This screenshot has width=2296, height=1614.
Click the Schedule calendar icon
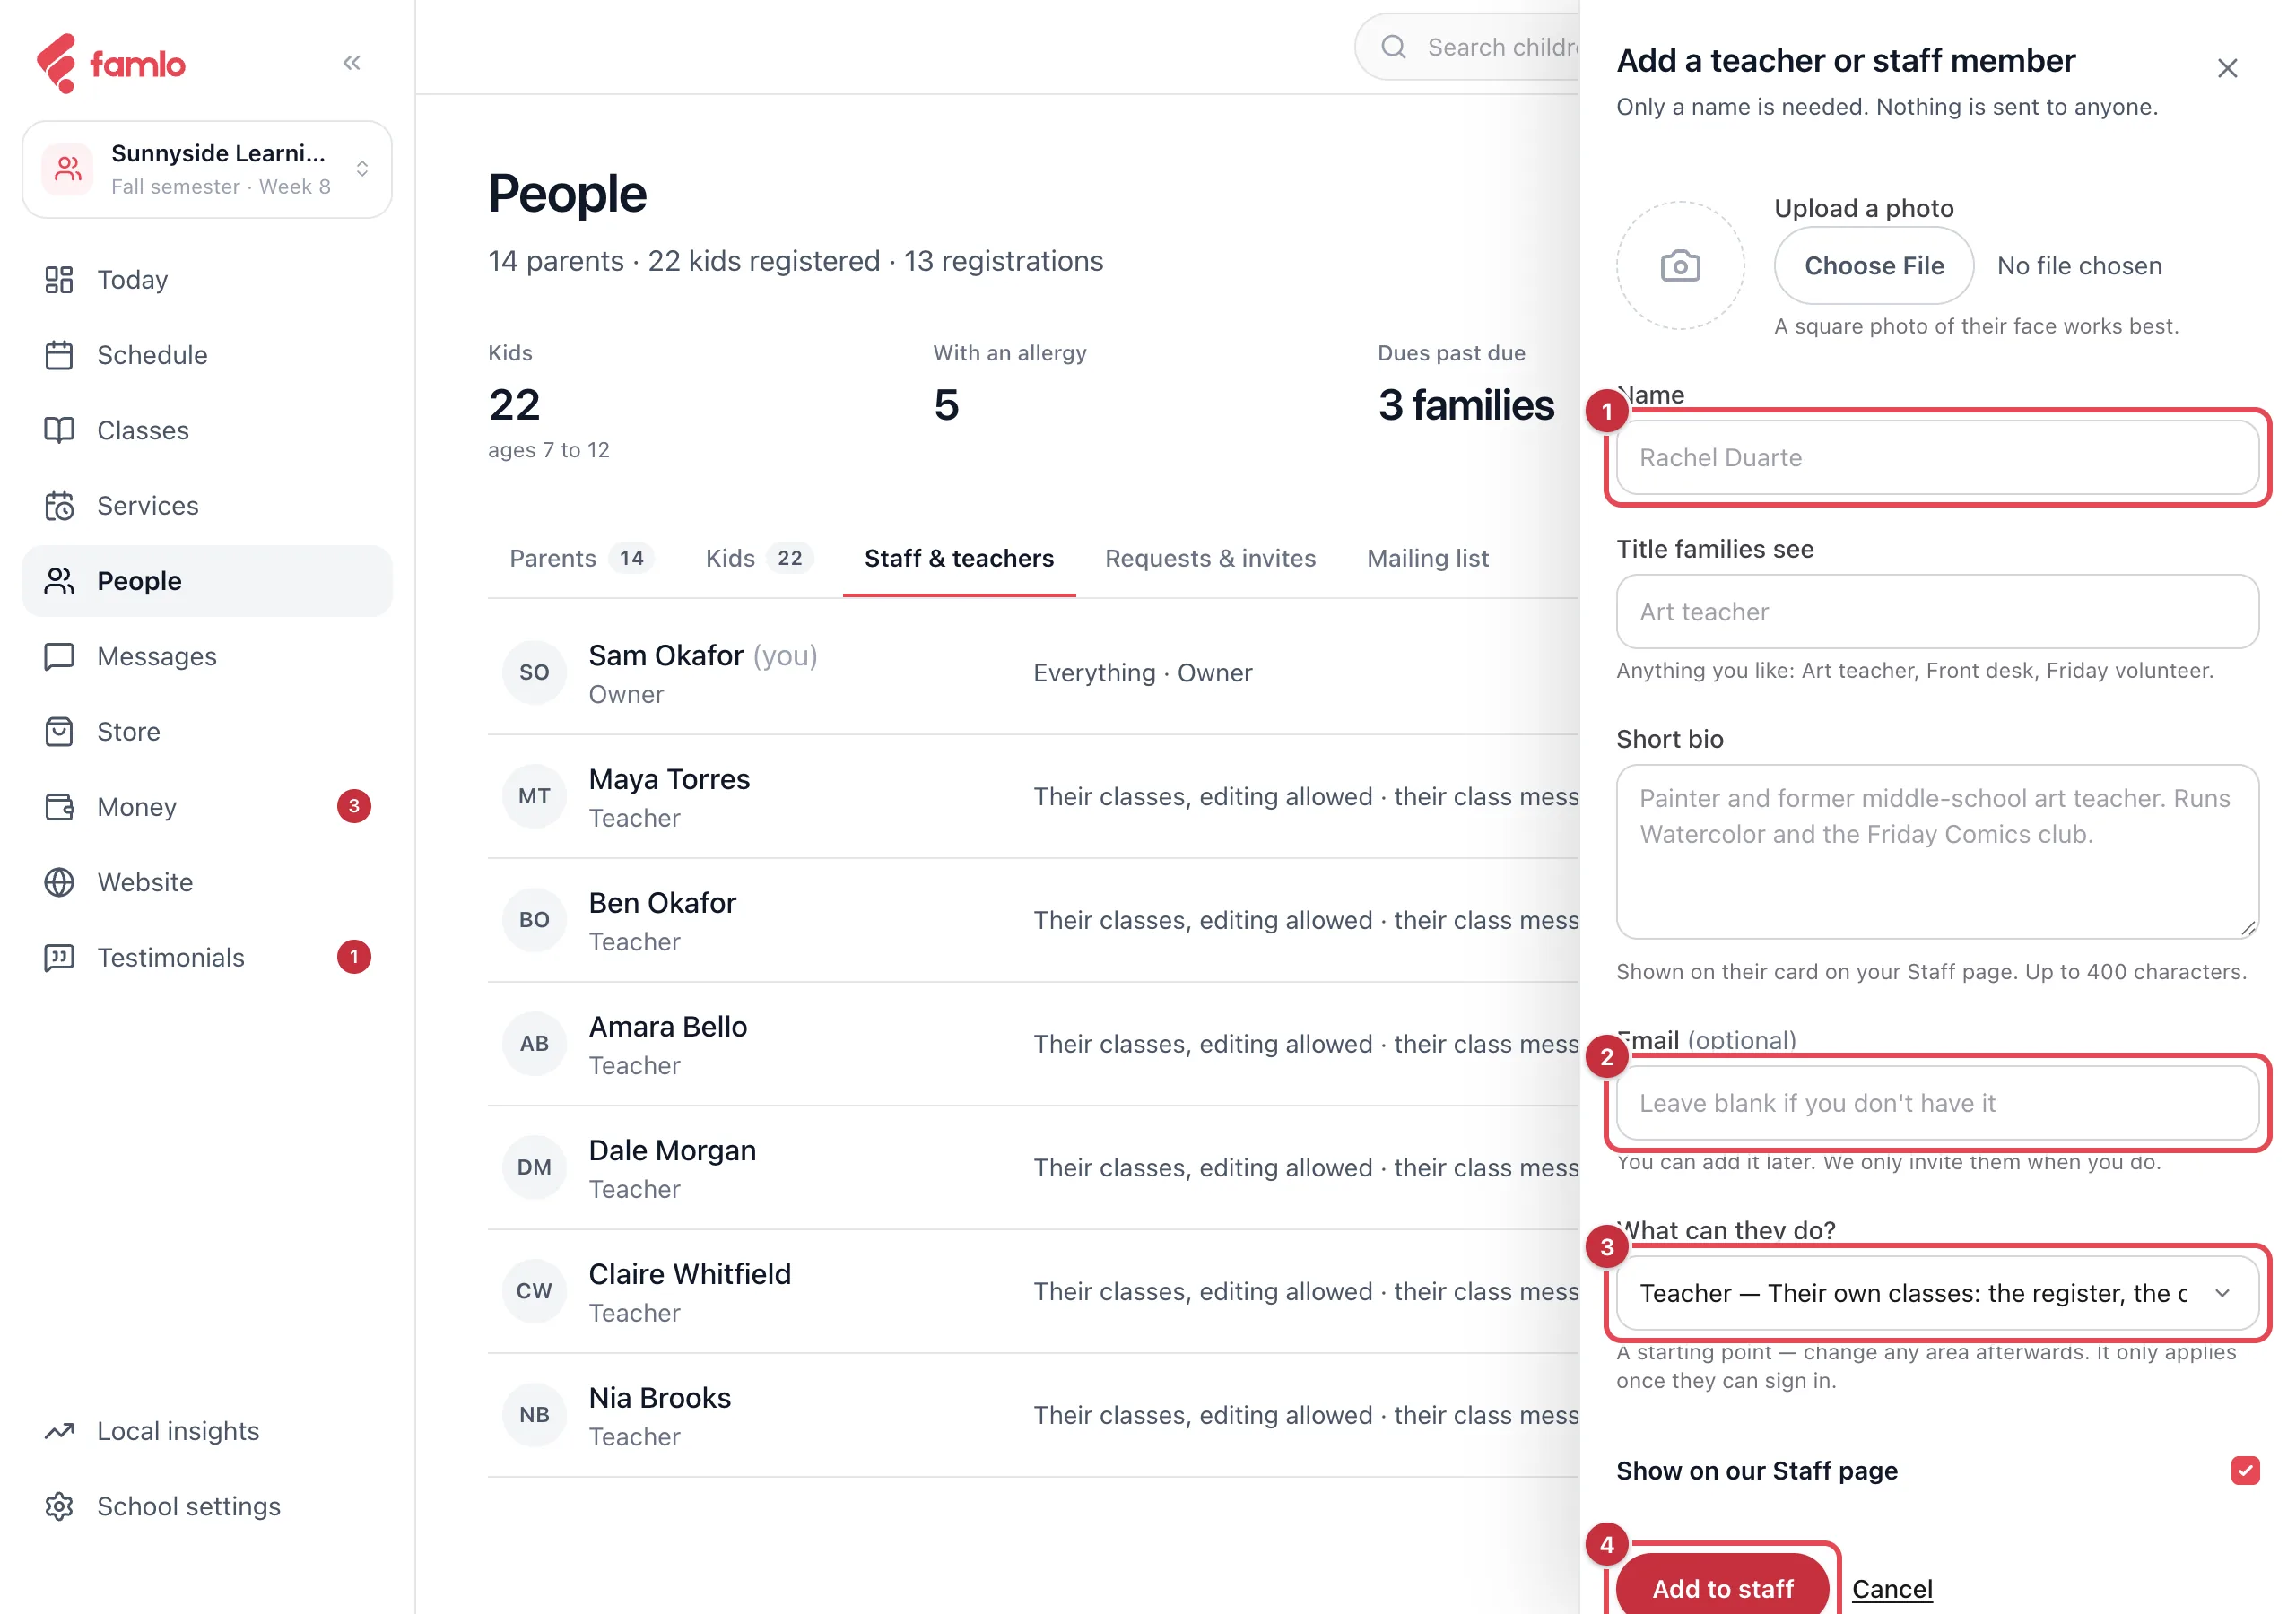pyautogui.click(x=59, y=355)
